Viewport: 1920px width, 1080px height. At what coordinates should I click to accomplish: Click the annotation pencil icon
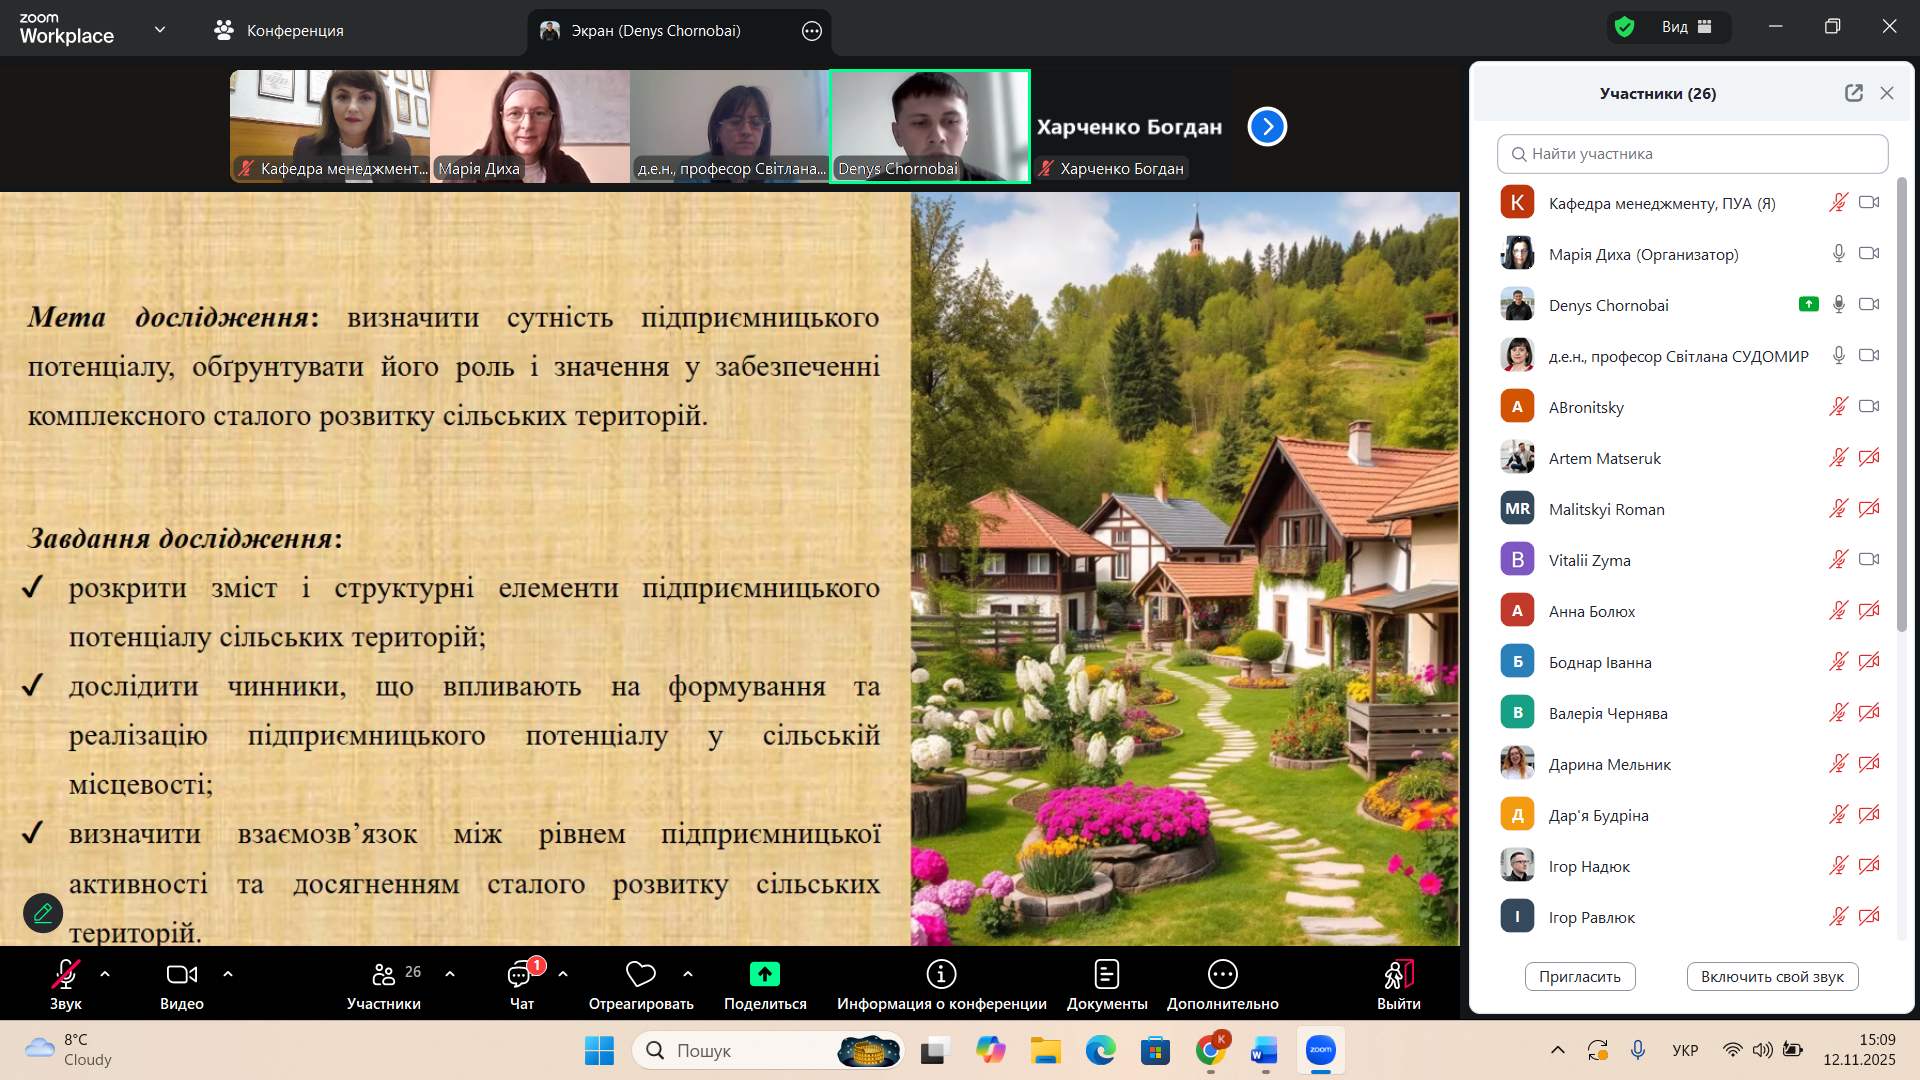[x=43, y=913]
